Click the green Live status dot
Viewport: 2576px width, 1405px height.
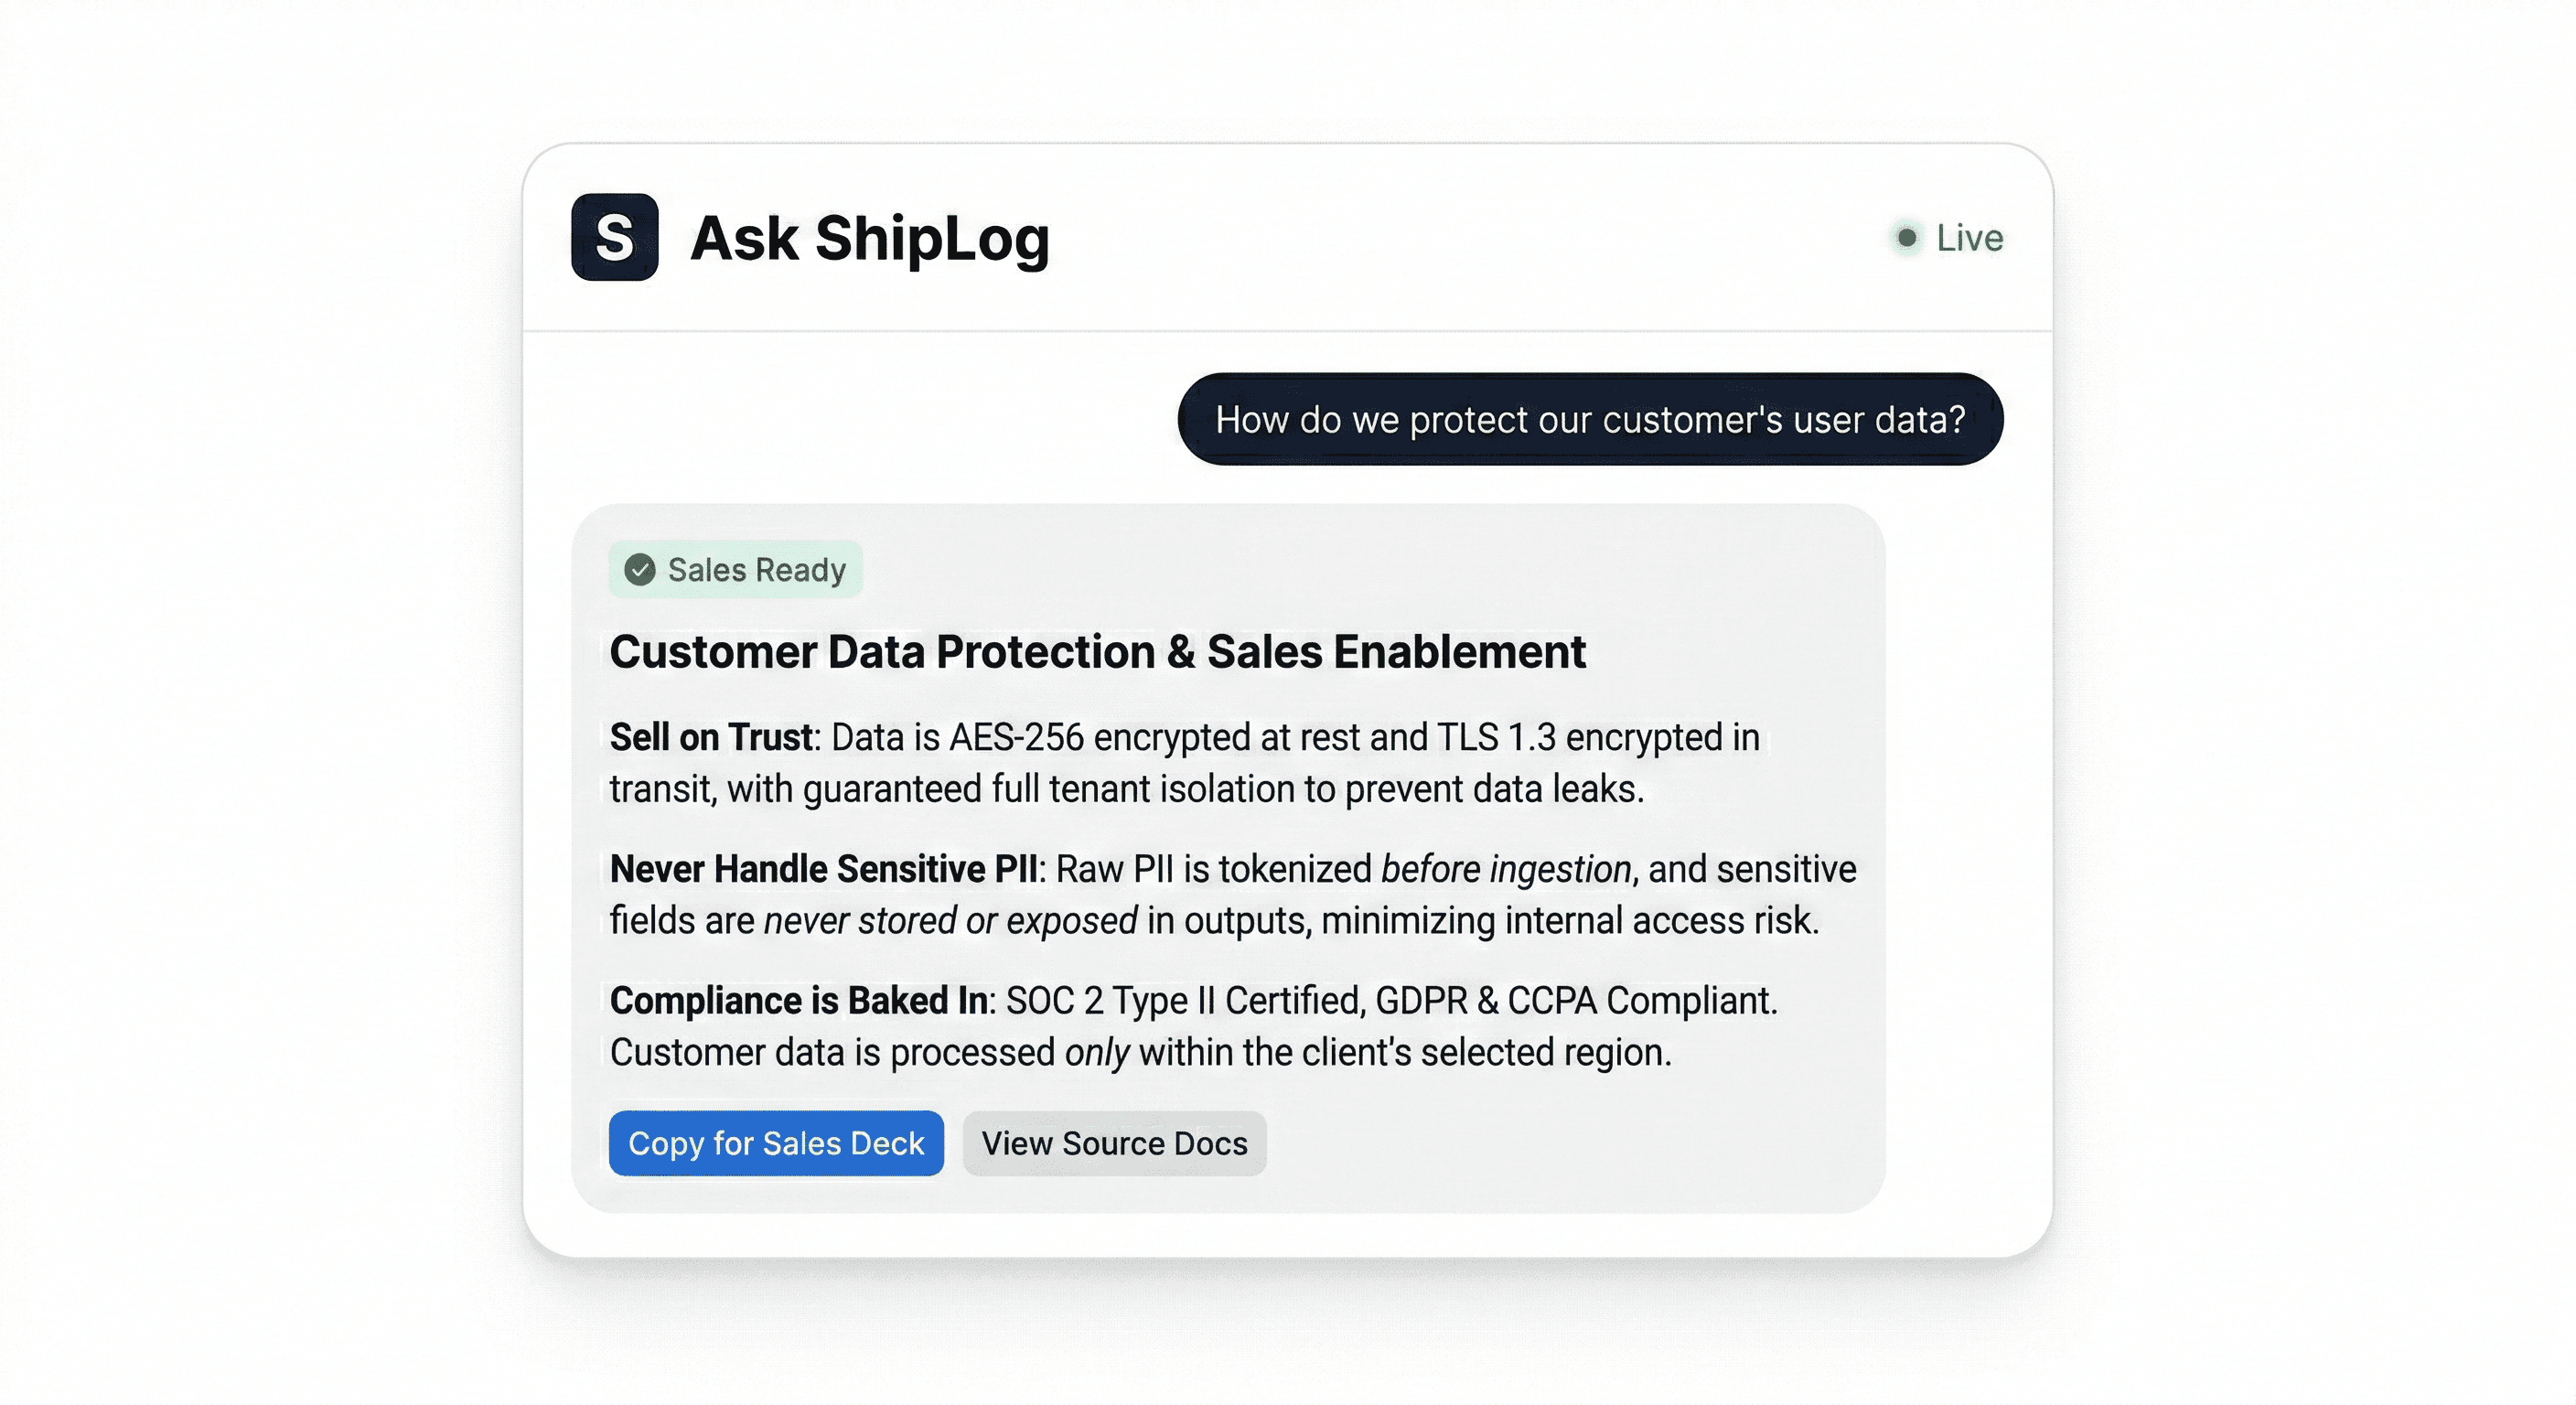pyautogui.click(x=1906, y=237)
